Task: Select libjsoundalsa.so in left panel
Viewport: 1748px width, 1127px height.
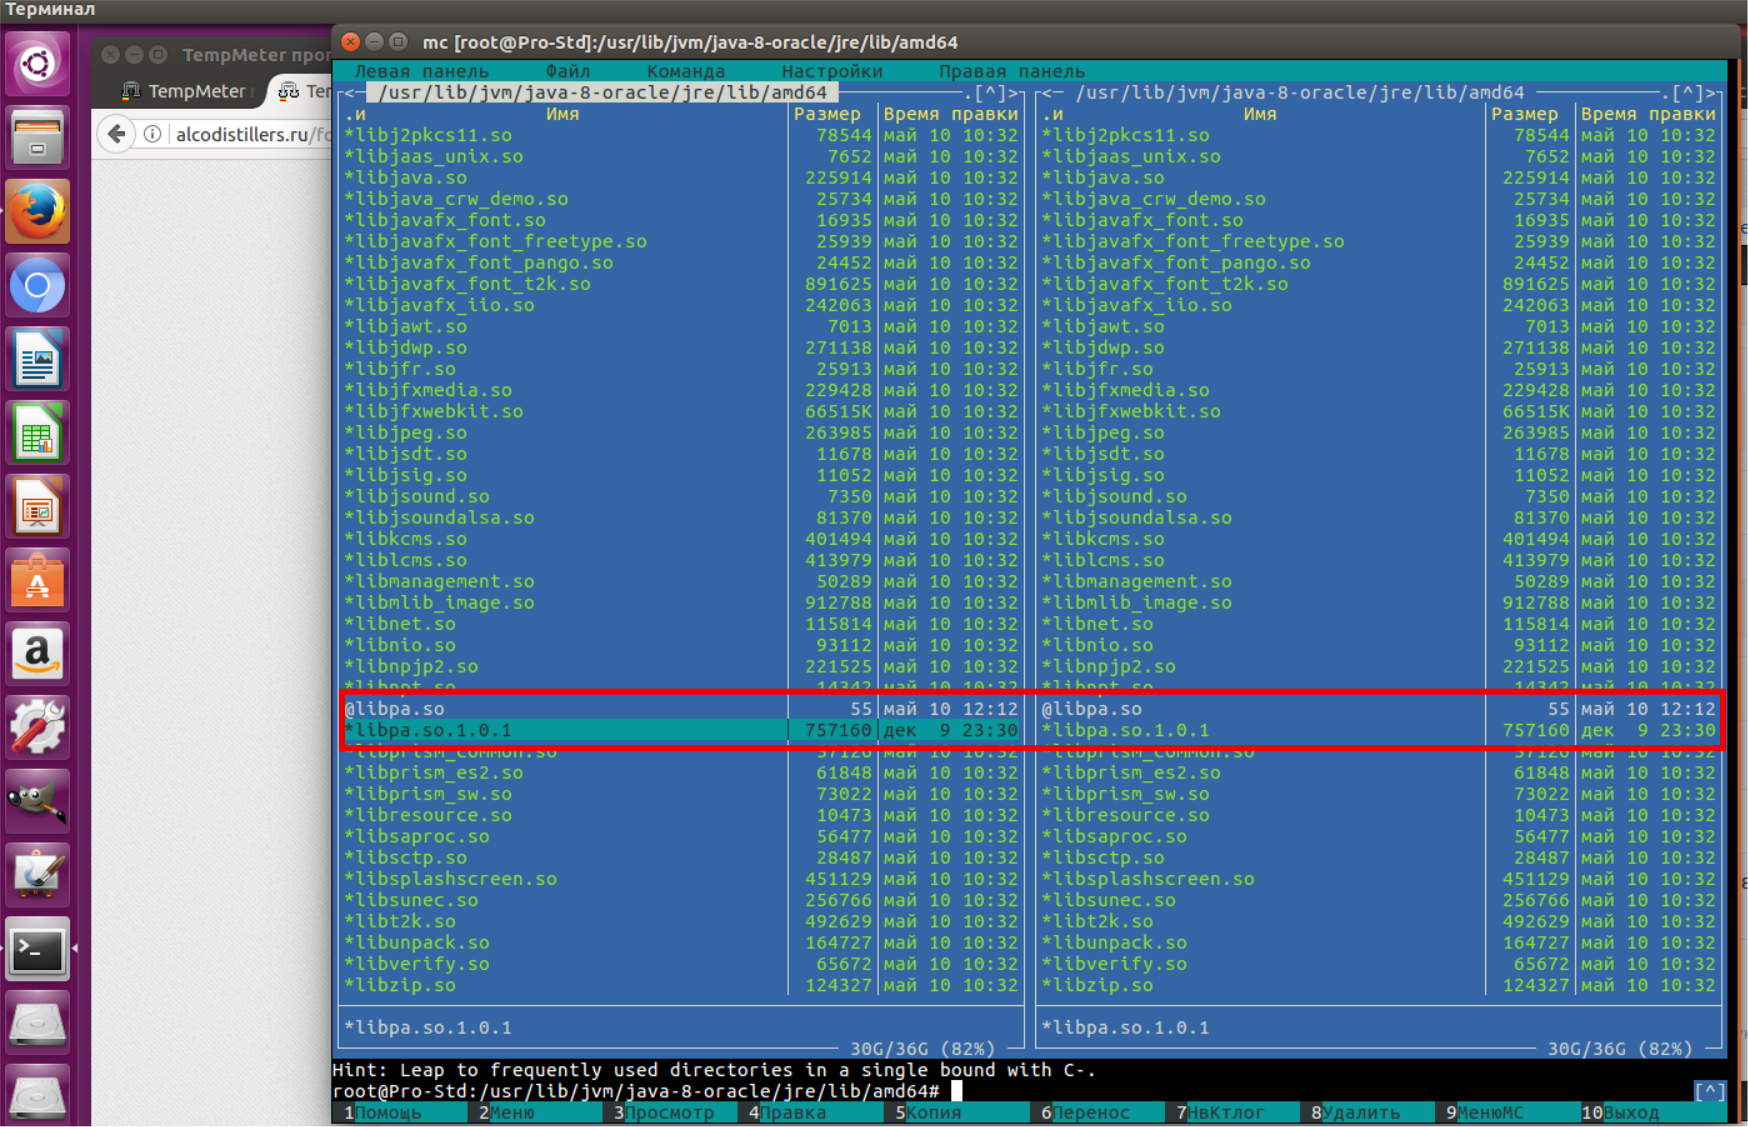Action: click(x=680, y=518)
